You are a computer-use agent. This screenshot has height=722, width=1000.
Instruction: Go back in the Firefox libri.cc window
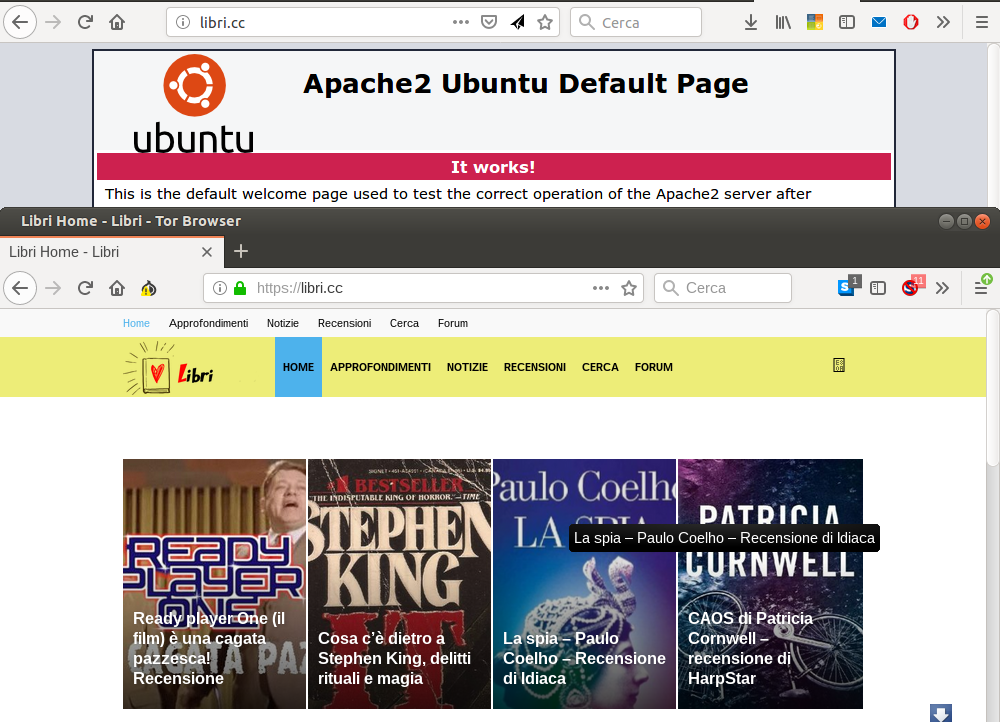[x=20, y=22]
